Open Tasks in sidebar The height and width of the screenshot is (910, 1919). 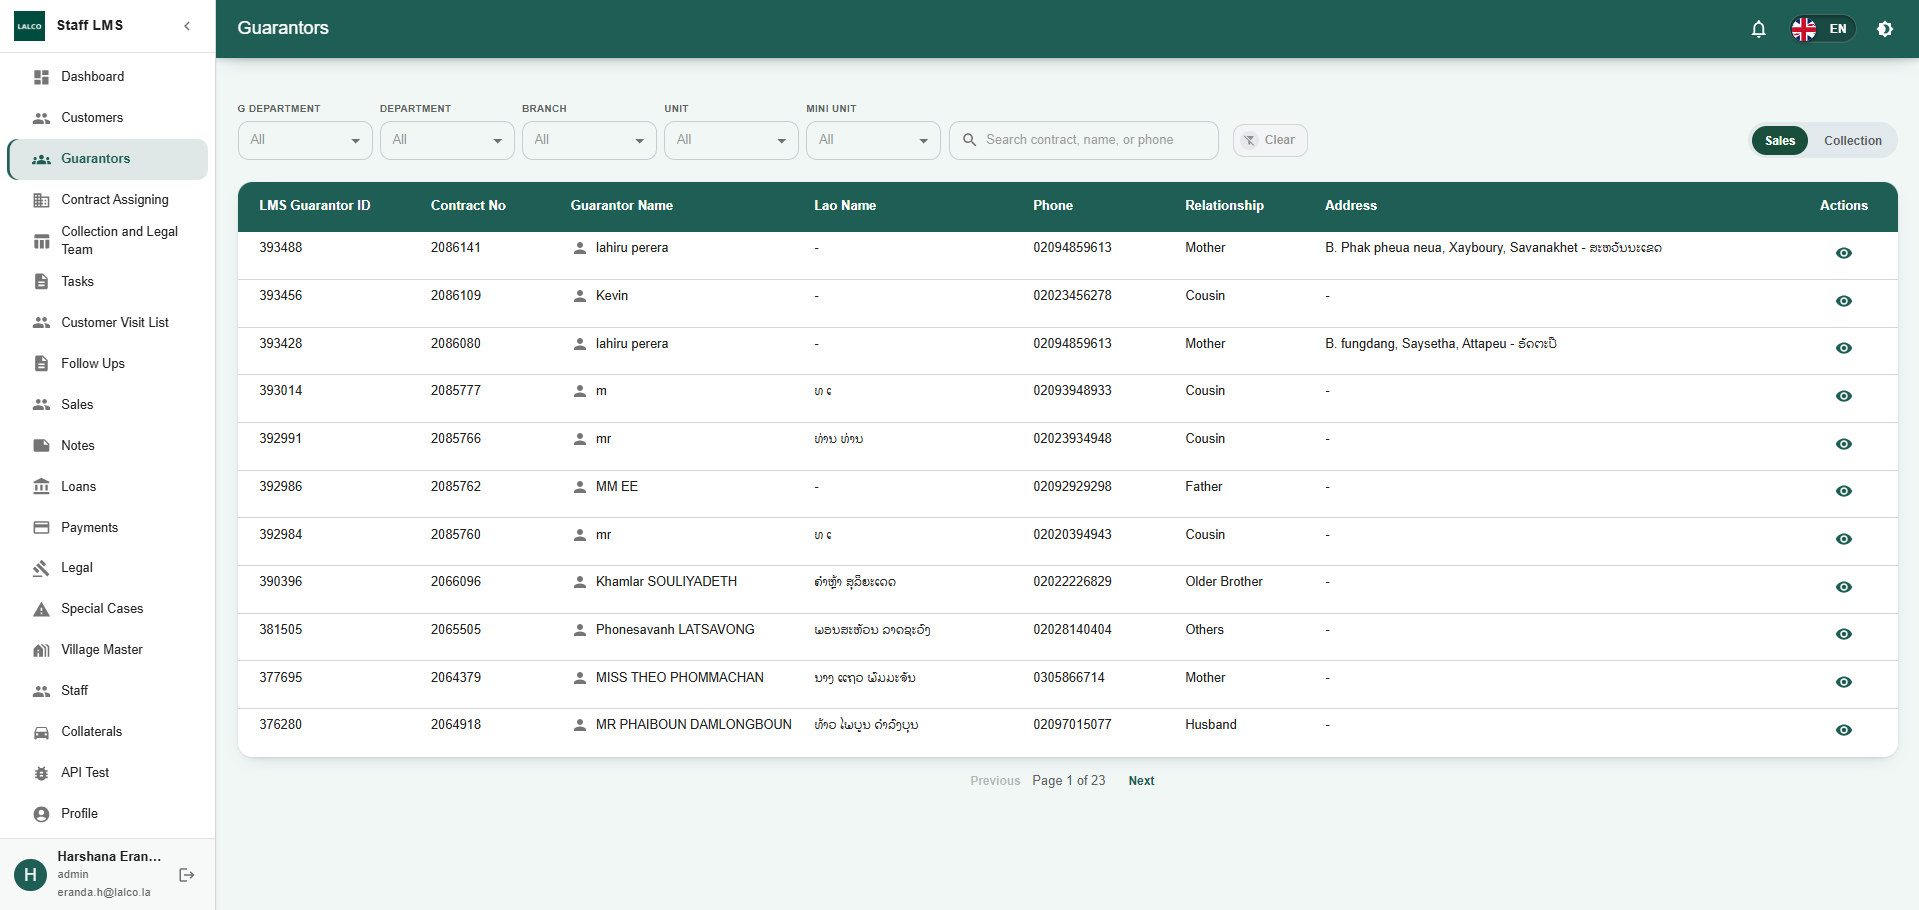point(108,282)
